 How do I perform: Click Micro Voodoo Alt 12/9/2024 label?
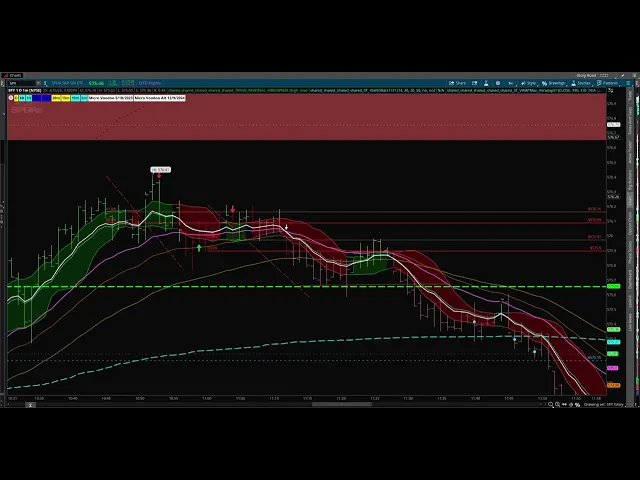pyautogui.click(x=160, y=98)
